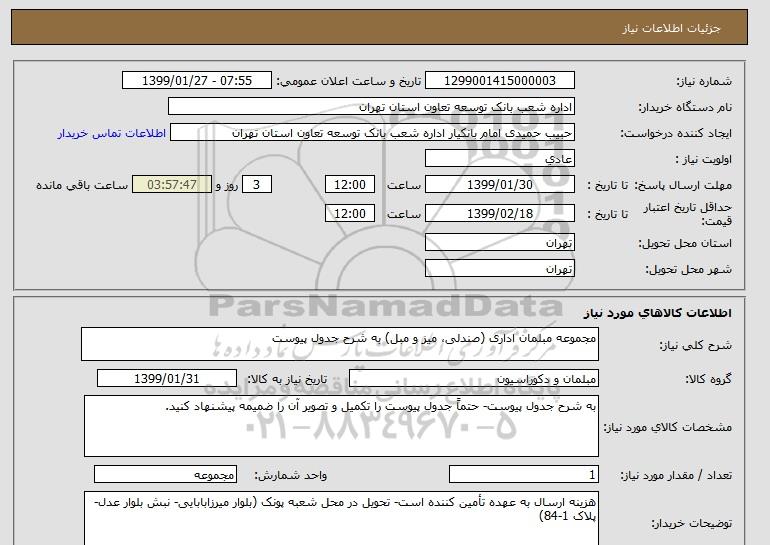This screenshot has height=545, width=770.
Task: Click the general need description field مجموعه مبلمان اداری
Action: pos(340,344)
